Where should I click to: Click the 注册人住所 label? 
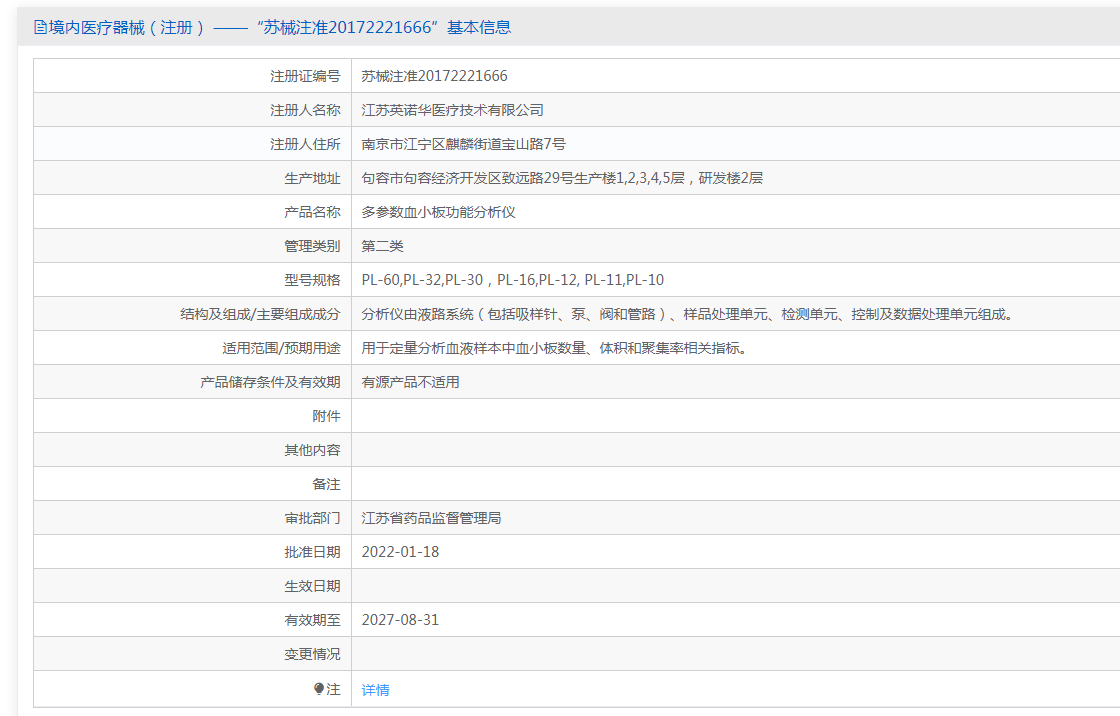(x=305, y=144)
